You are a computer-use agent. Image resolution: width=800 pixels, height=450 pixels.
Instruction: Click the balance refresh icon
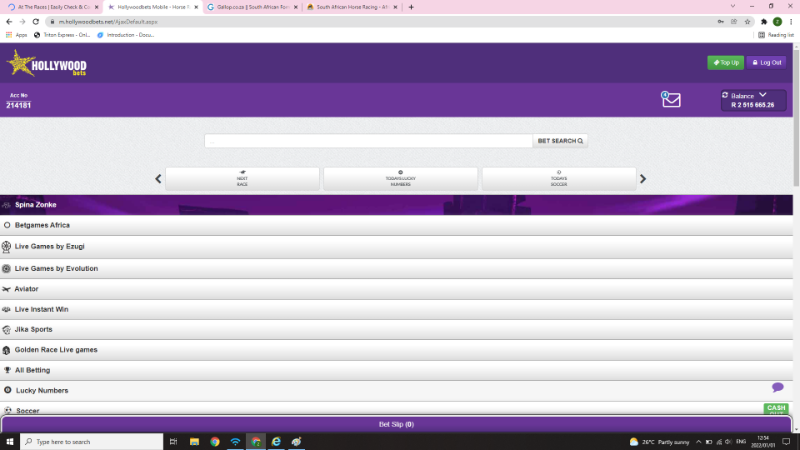pos(725,95)
